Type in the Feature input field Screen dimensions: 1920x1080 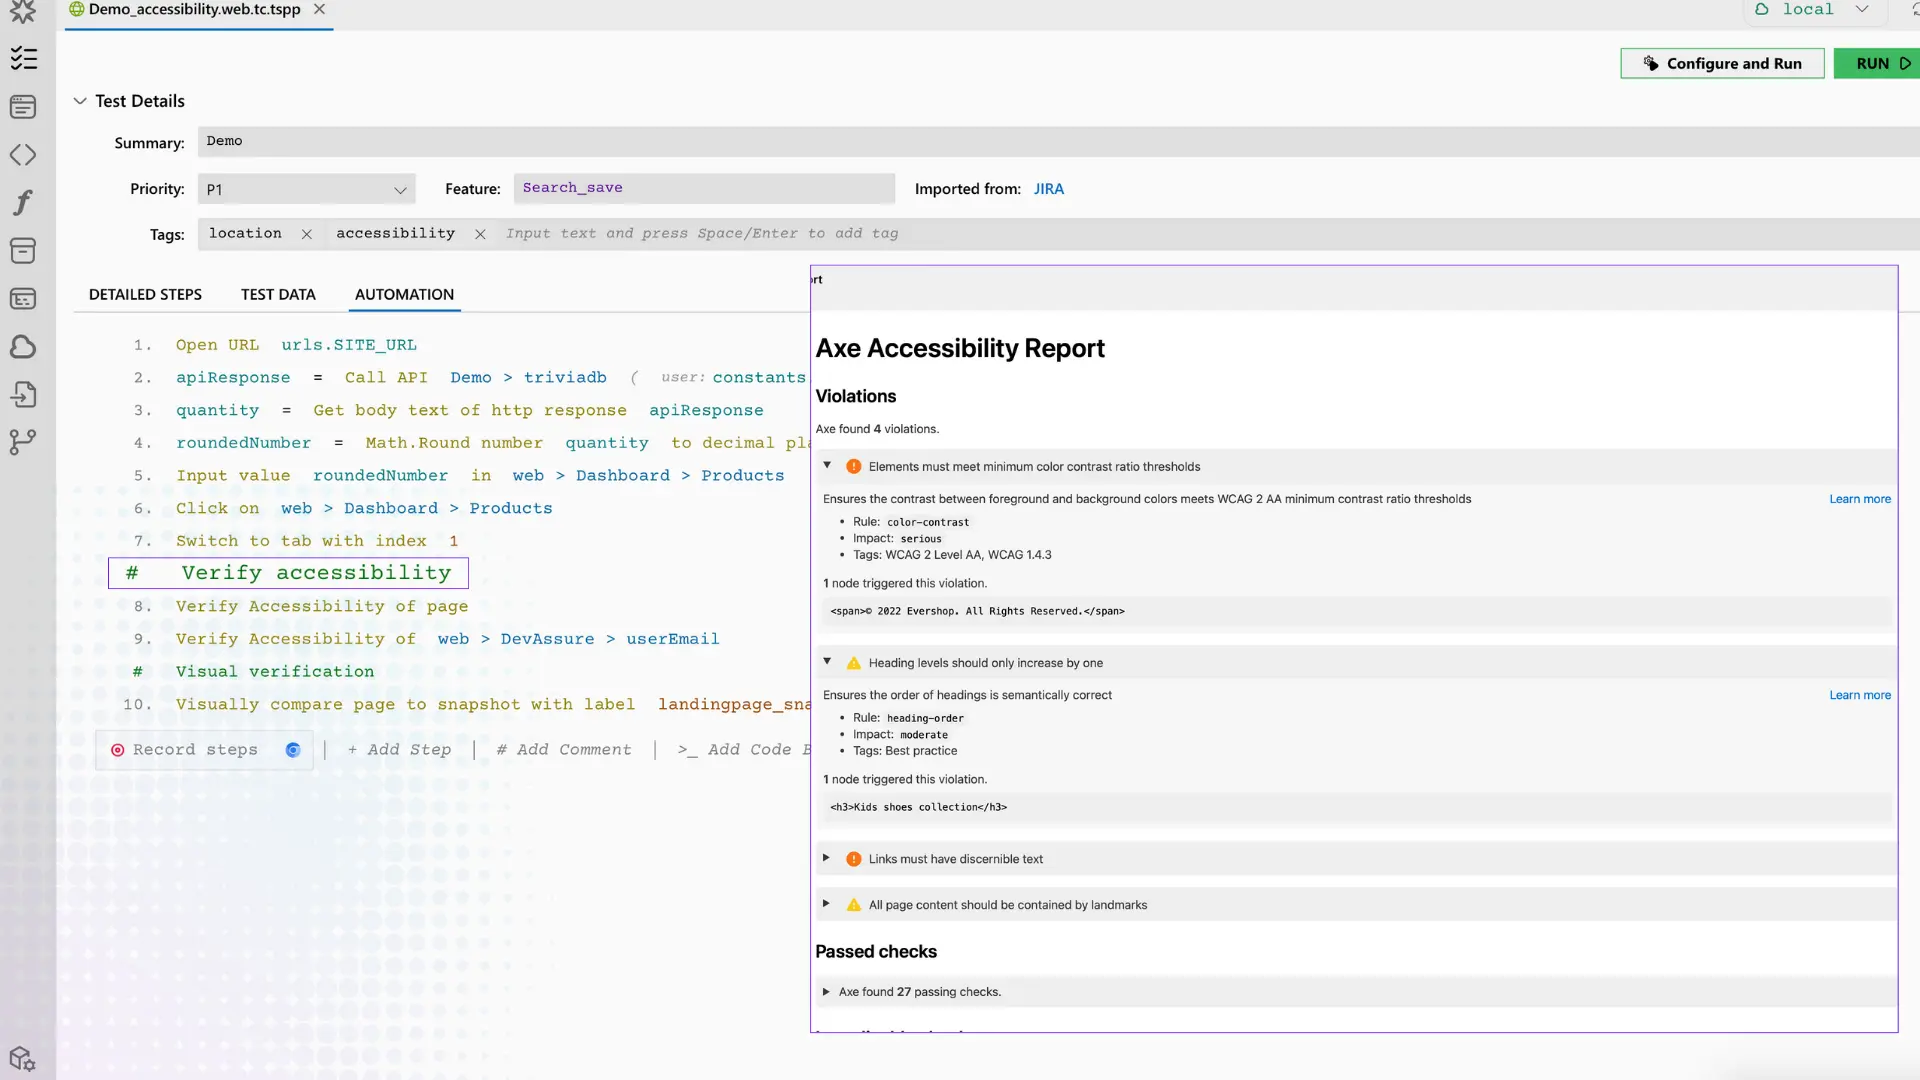(704, 188)
